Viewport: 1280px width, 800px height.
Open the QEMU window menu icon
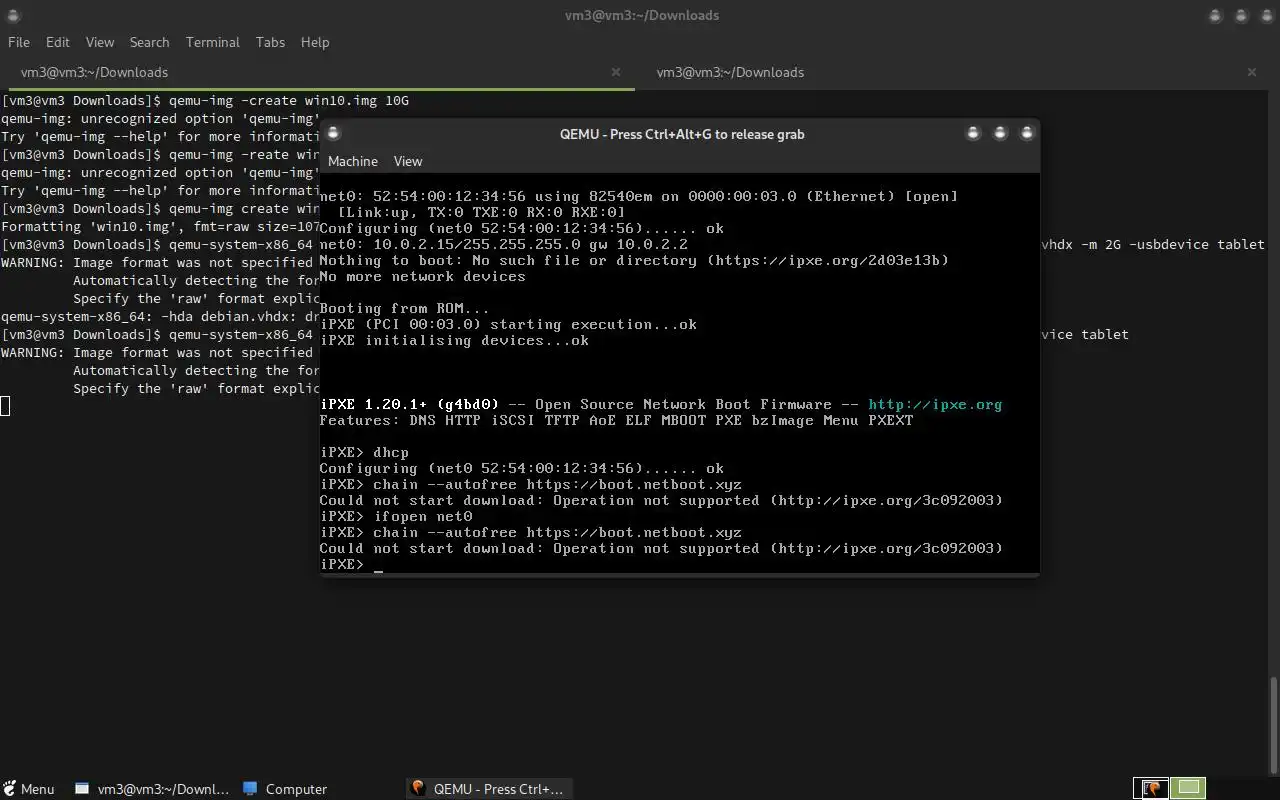pos(334,133)
